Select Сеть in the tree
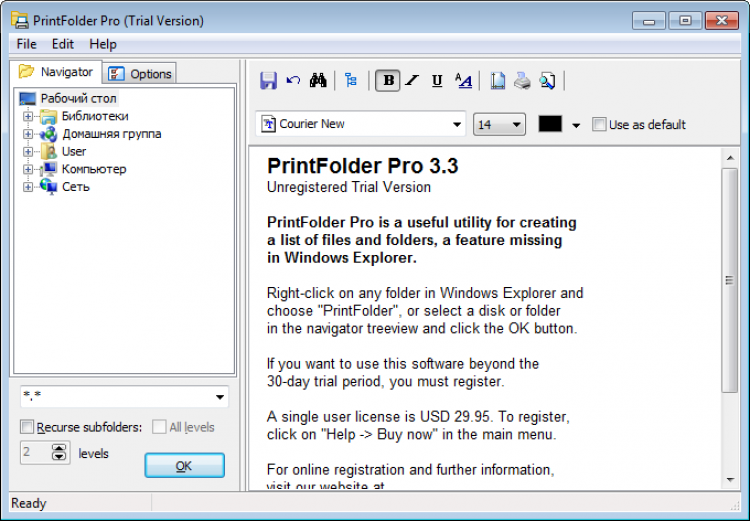 (x=76, y=187)
